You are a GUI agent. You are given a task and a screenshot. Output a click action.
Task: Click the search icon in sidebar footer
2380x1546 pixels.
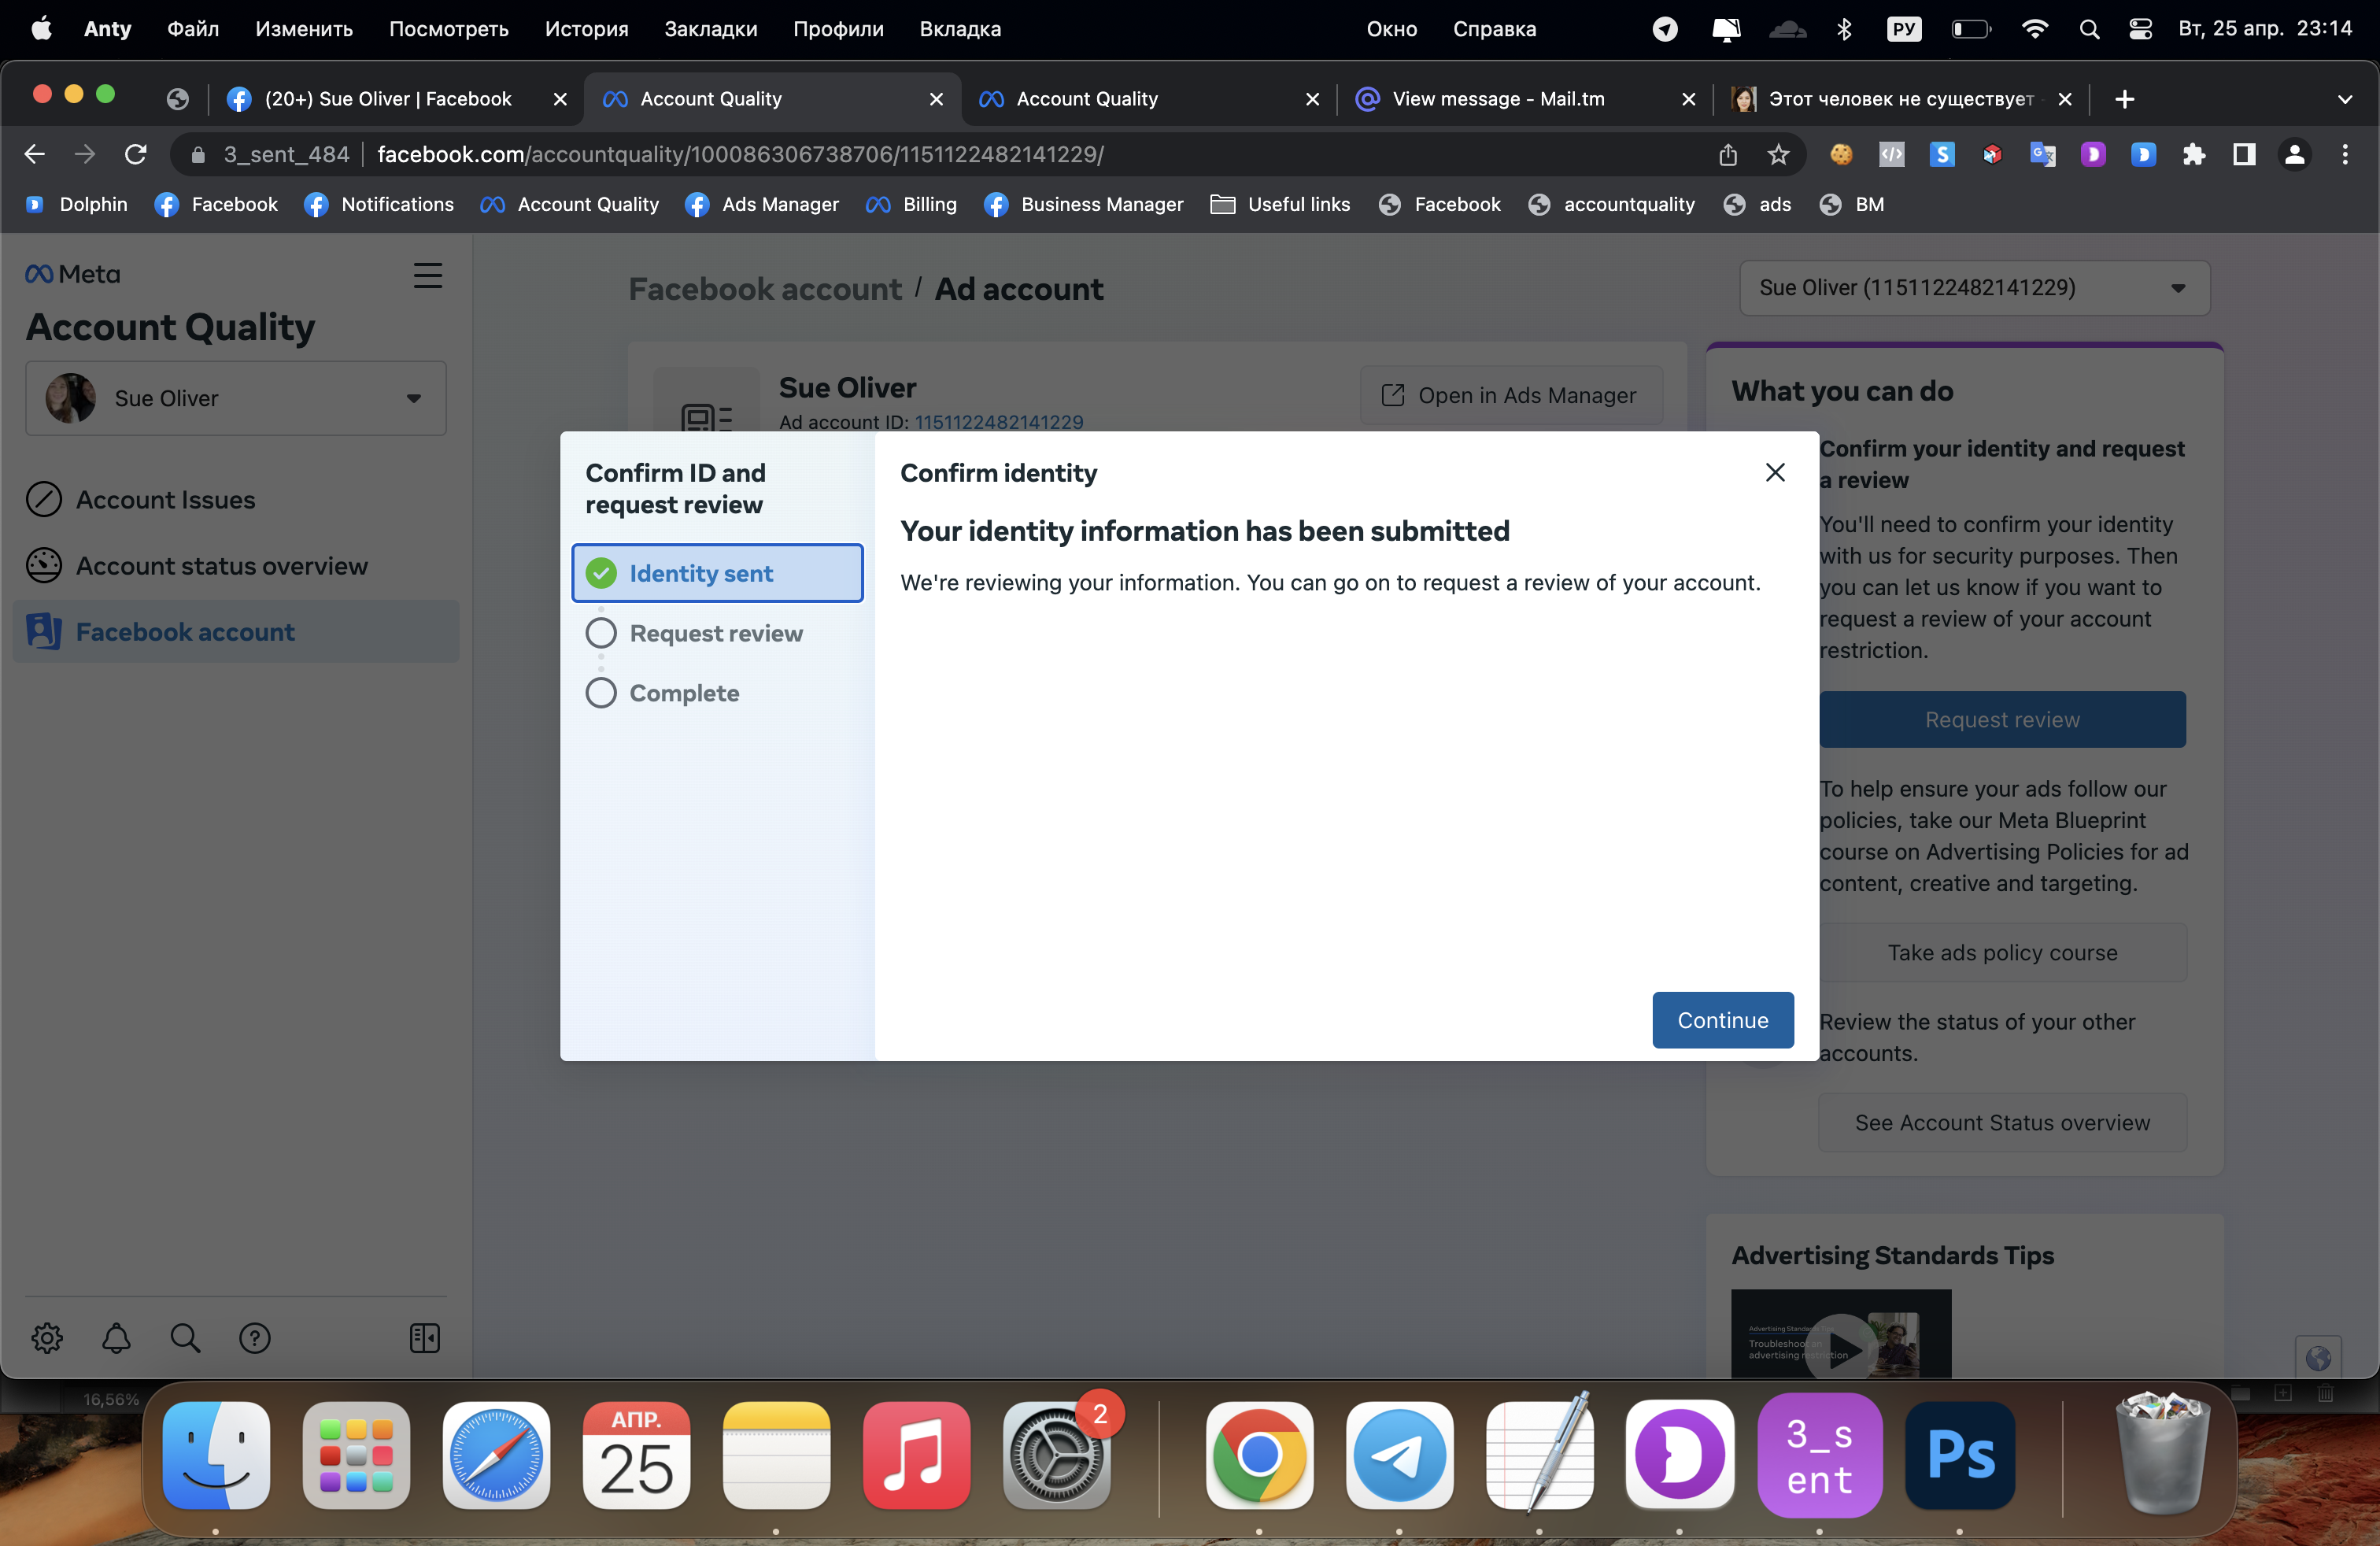click(185, 1337)
